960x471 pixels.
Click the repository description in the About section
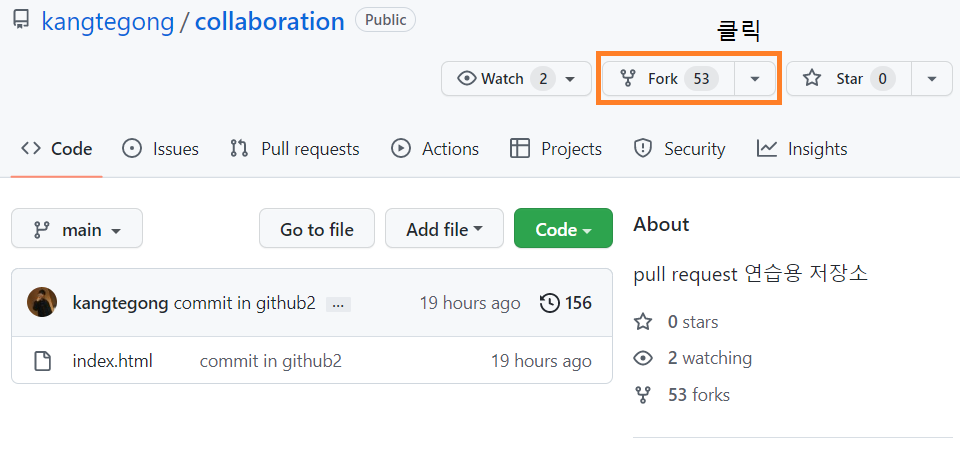751,274
